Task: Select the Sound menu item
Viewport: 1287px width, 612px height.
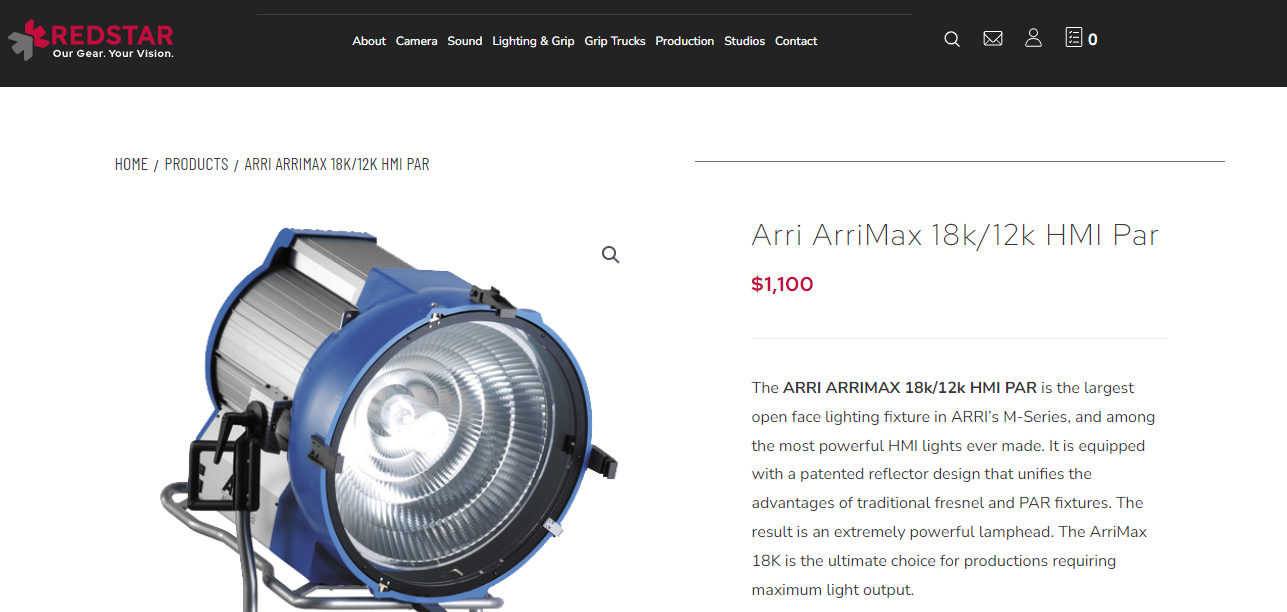Action: click(x=465, y=41)
